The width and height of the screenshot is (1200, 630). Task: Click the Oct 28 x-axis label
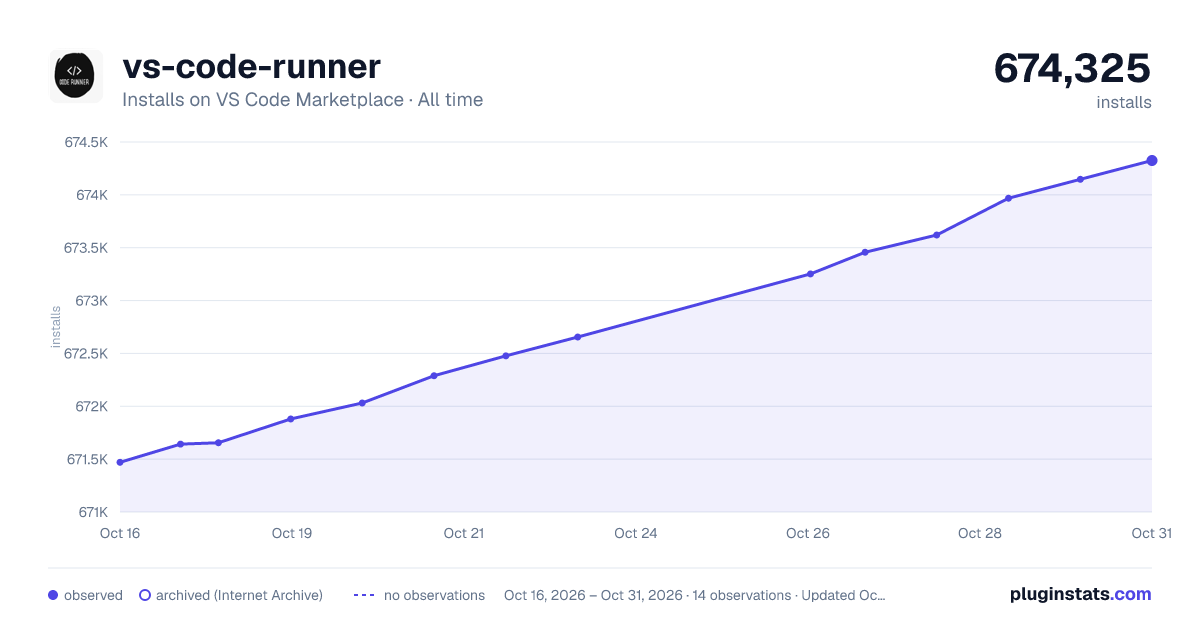tap(980, 533)
